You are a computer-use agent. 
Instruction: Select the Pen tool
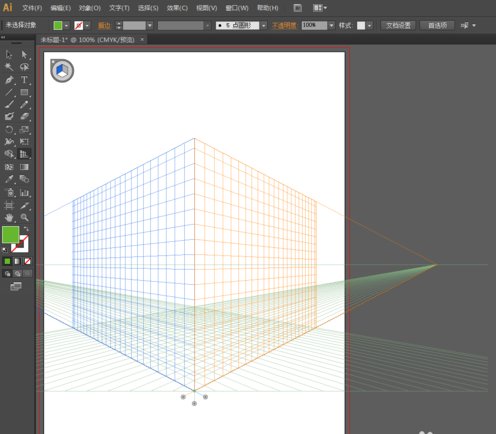coord(9,80)
